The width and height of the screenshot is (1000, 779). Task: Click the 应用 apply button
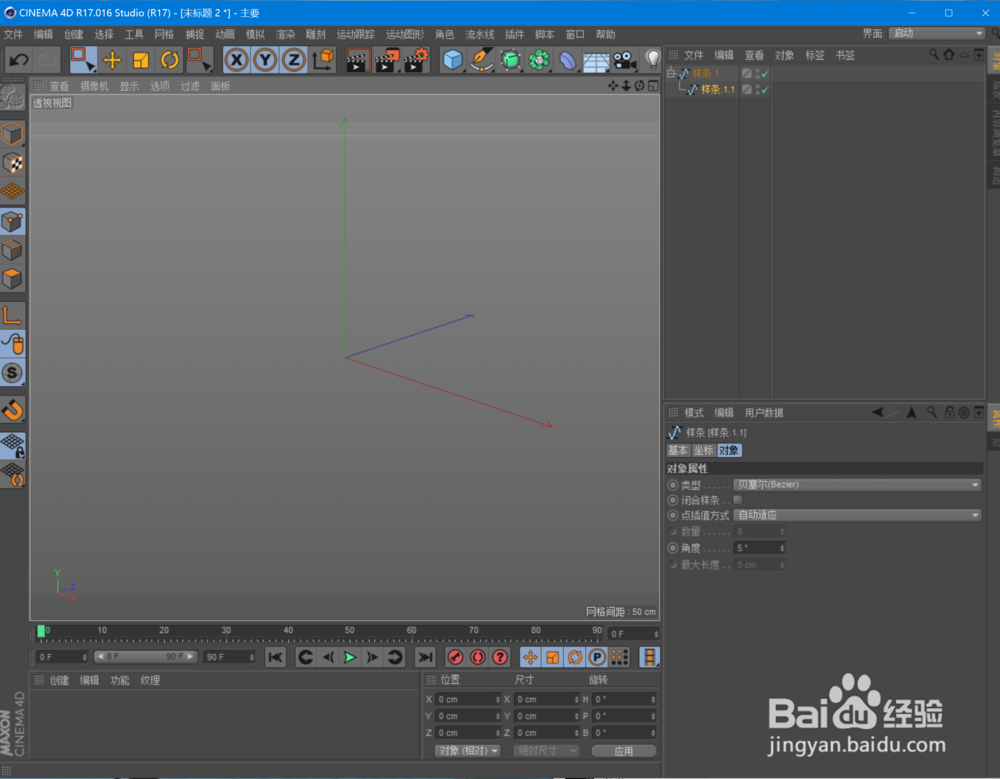click(624, 751)
